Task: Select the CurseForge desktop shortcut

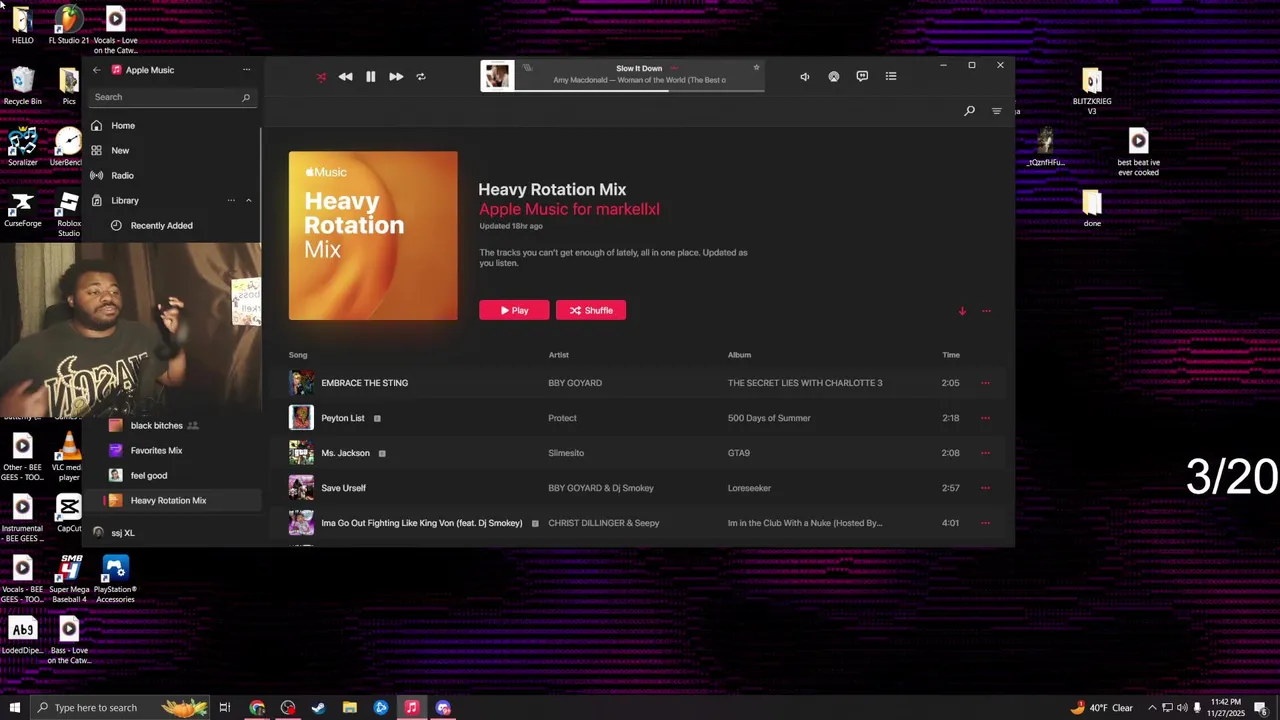Action: point(22,210)
